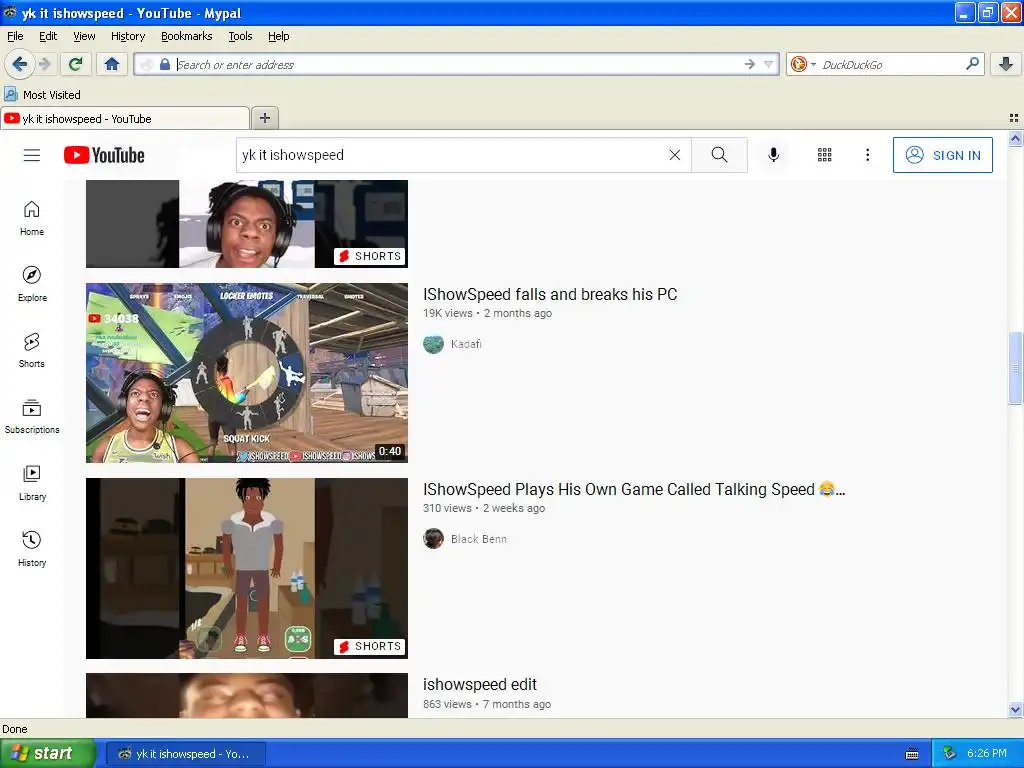The height and width of the screenshot is (768, 1024).
Task: Click the browser forward arrow
Action: pyautogui.click(x=44, y=64)
